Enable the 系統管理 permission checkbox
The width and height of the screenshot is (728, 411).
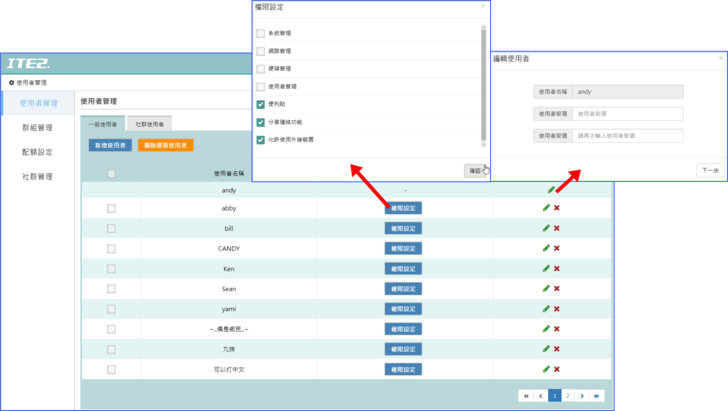point(261,34)
